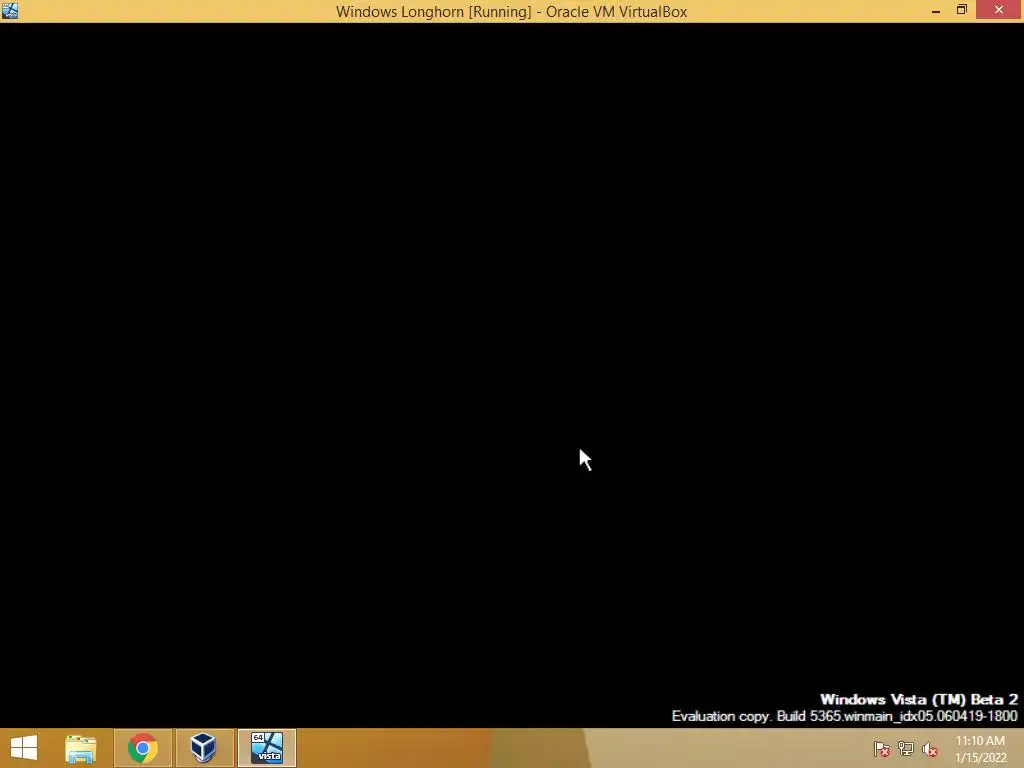Click the muted volume tray icon
This screenshot has height=768, width=1024.
point(930,749)
